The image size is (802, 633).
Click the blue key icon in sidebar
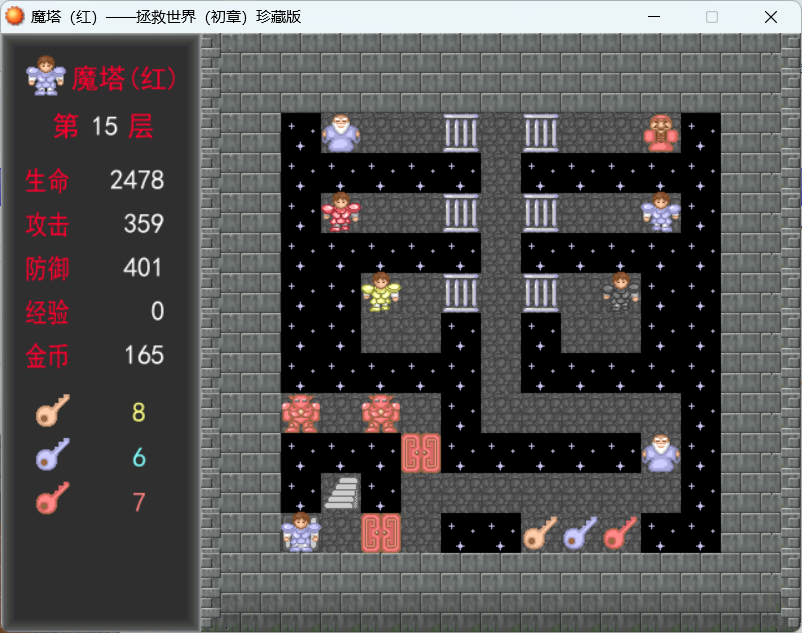pos(53,455)
